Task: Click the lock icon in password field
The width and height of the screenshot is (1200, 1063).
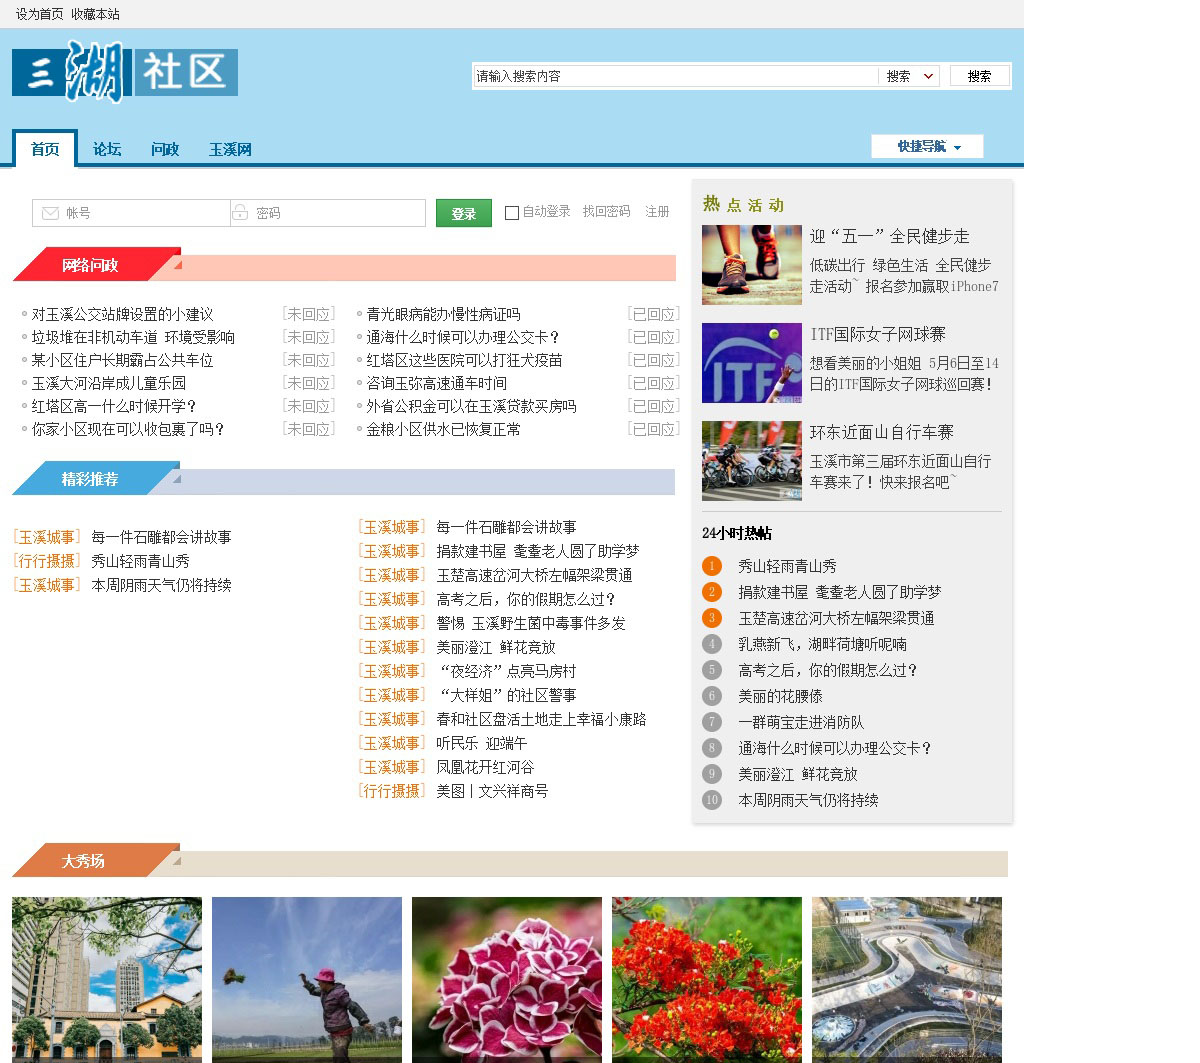Action: click(x=240, y=213)
